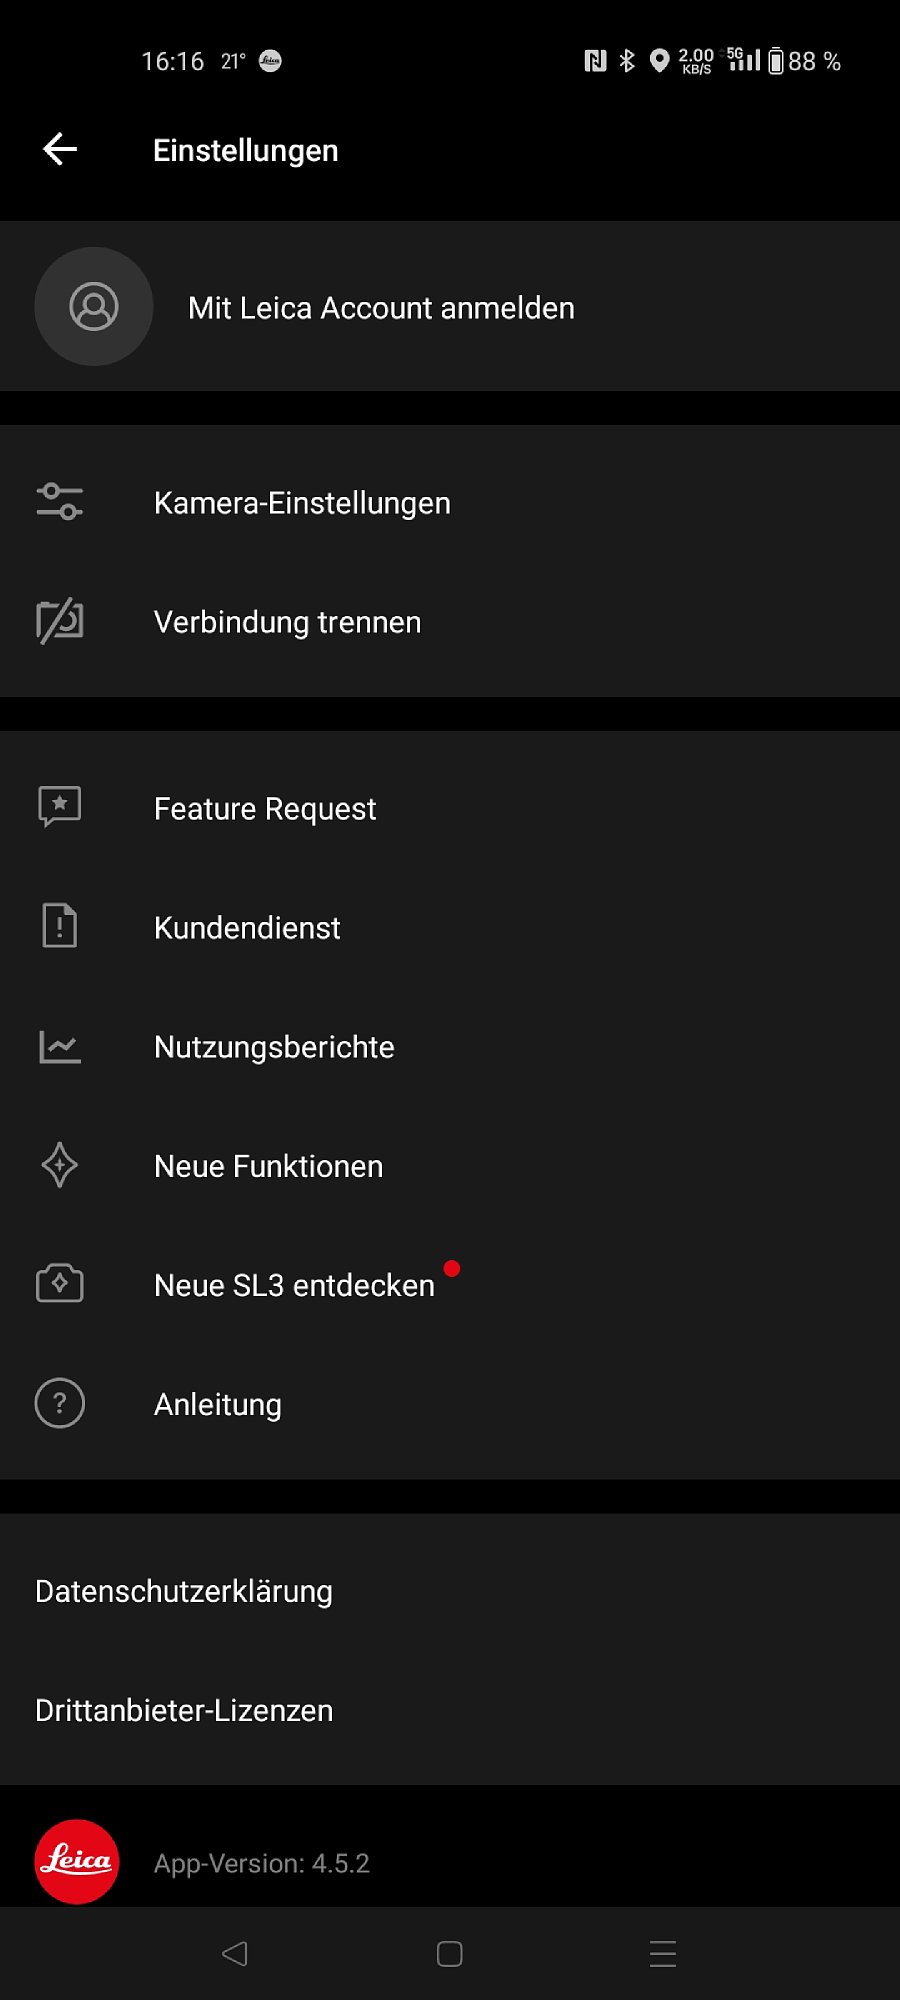
Task: Select Verbindung trennen
Action: point(288,622)
